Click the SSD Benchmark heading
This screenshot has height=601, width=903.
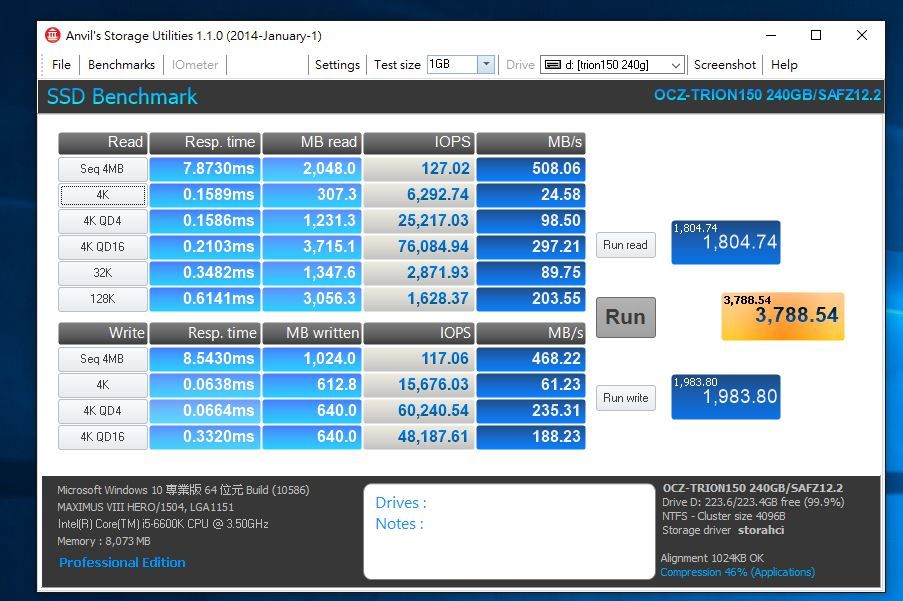tap(122, 97)
